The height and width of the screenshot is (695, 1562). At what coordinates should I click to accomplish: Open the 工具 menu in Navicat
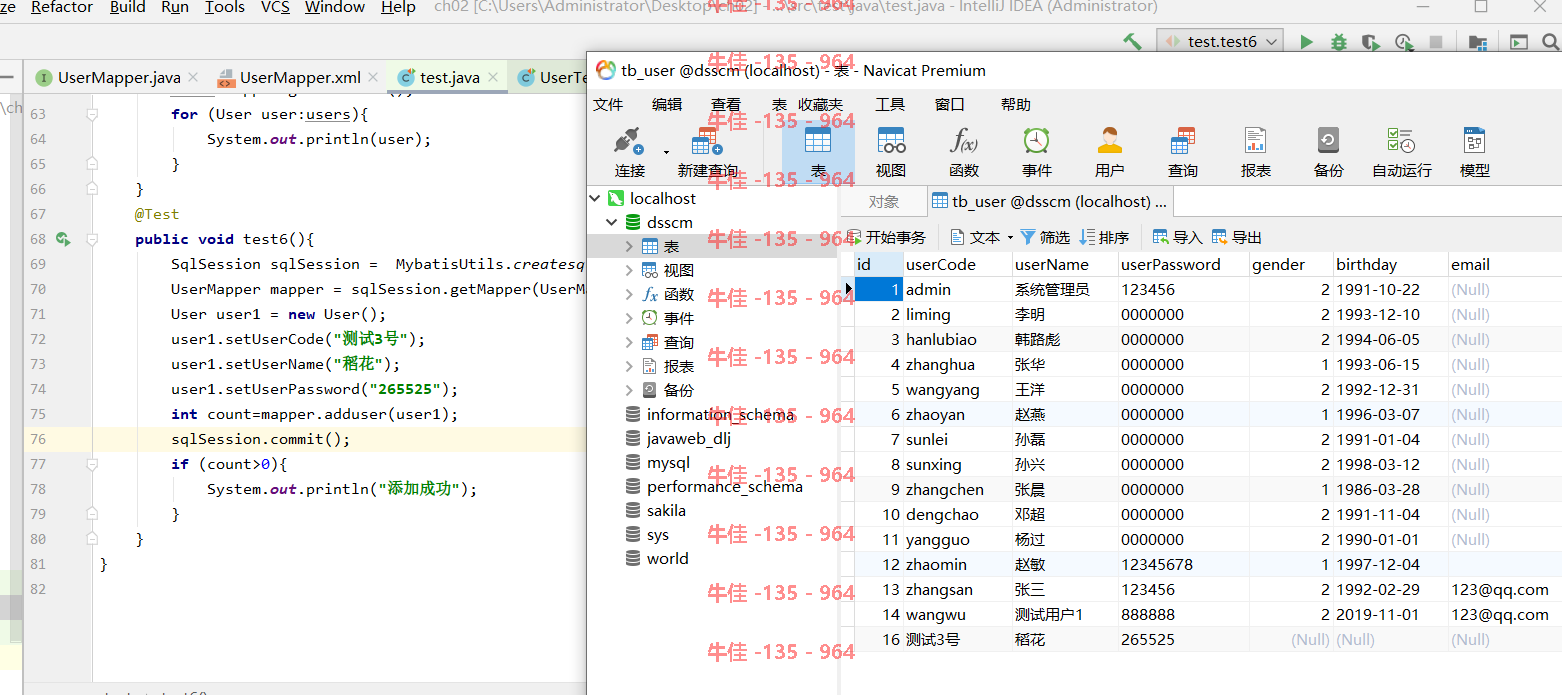point(890,104)
